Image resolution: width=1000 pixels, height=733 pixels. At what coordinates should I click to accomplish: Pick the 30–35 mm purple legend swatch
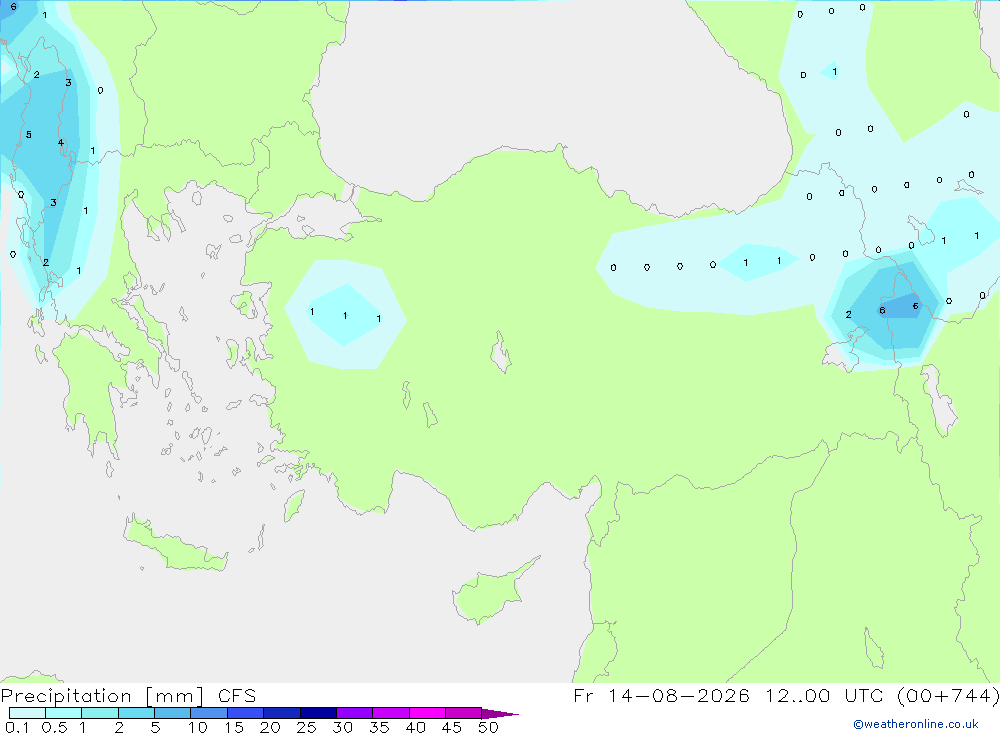pyautogui.click(x=354, y=713)
